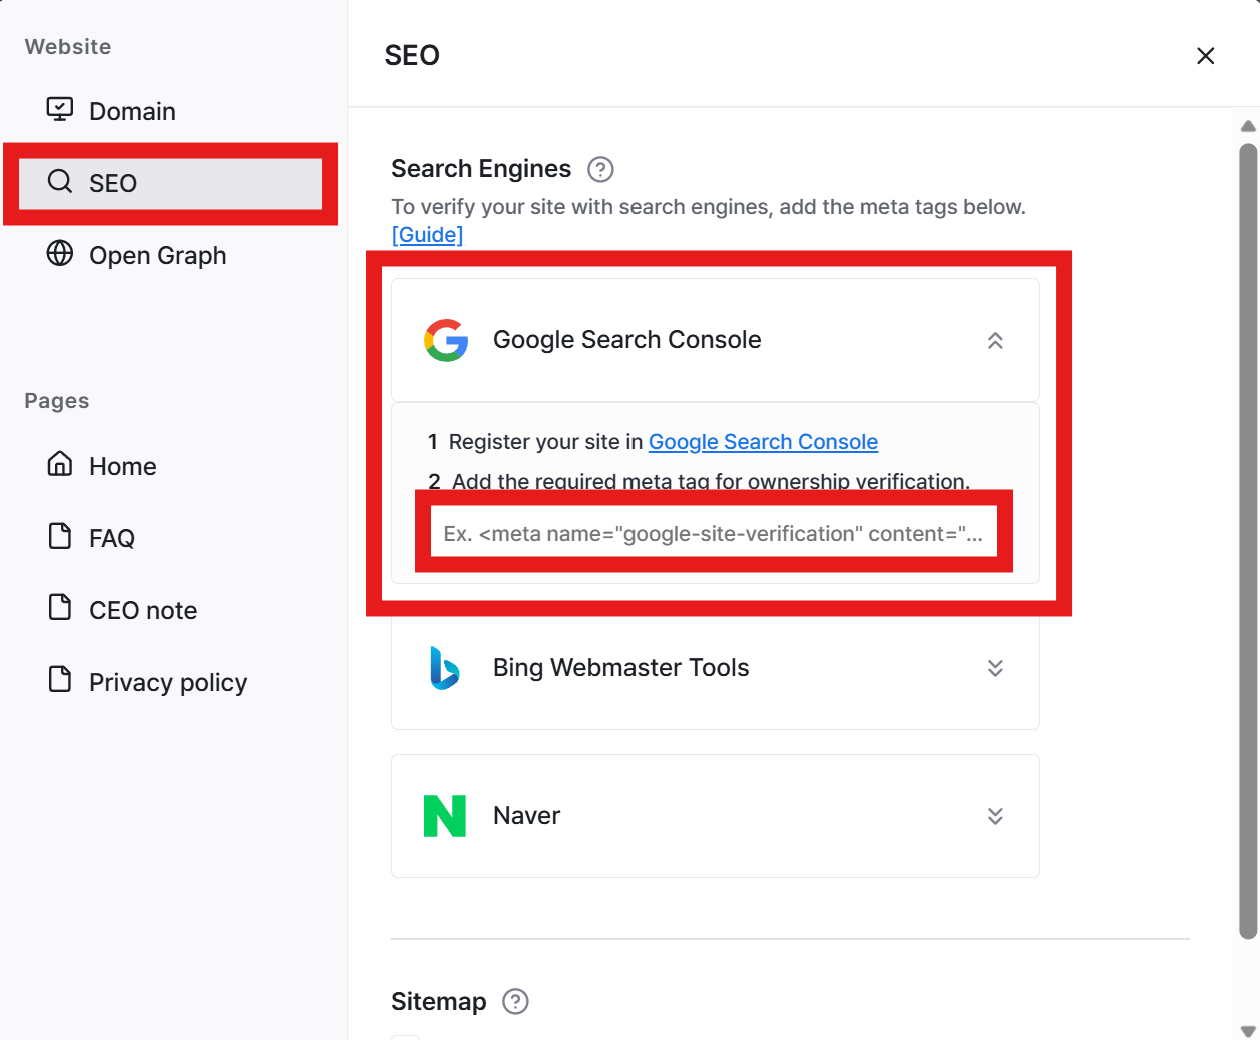
Task: Click the vertical scrollbar thumb
Action: [x=1247, y=540]
